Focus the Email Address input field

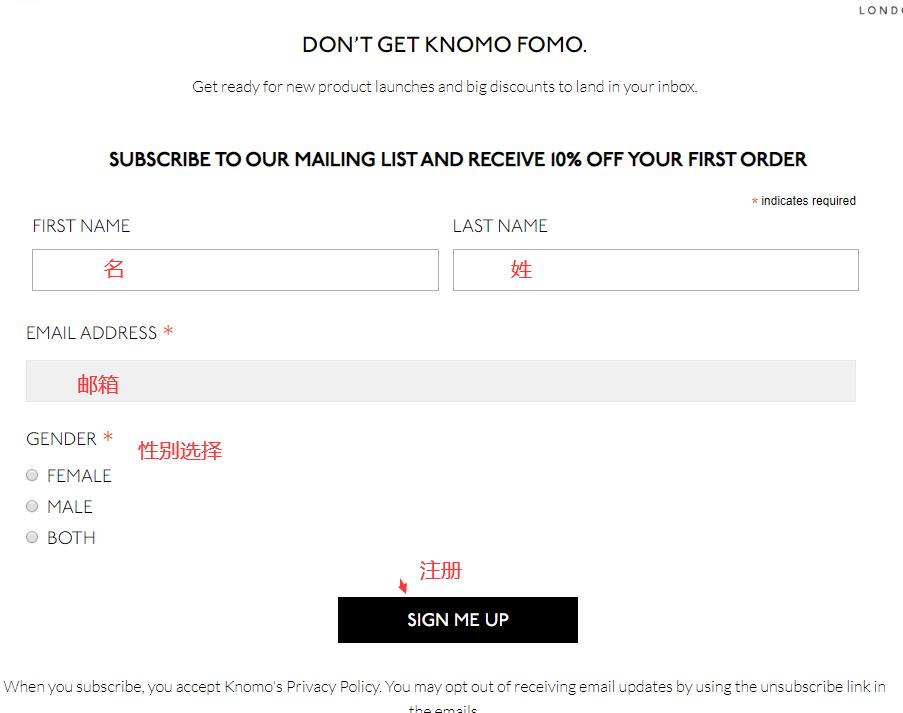[x=440, y=381]
